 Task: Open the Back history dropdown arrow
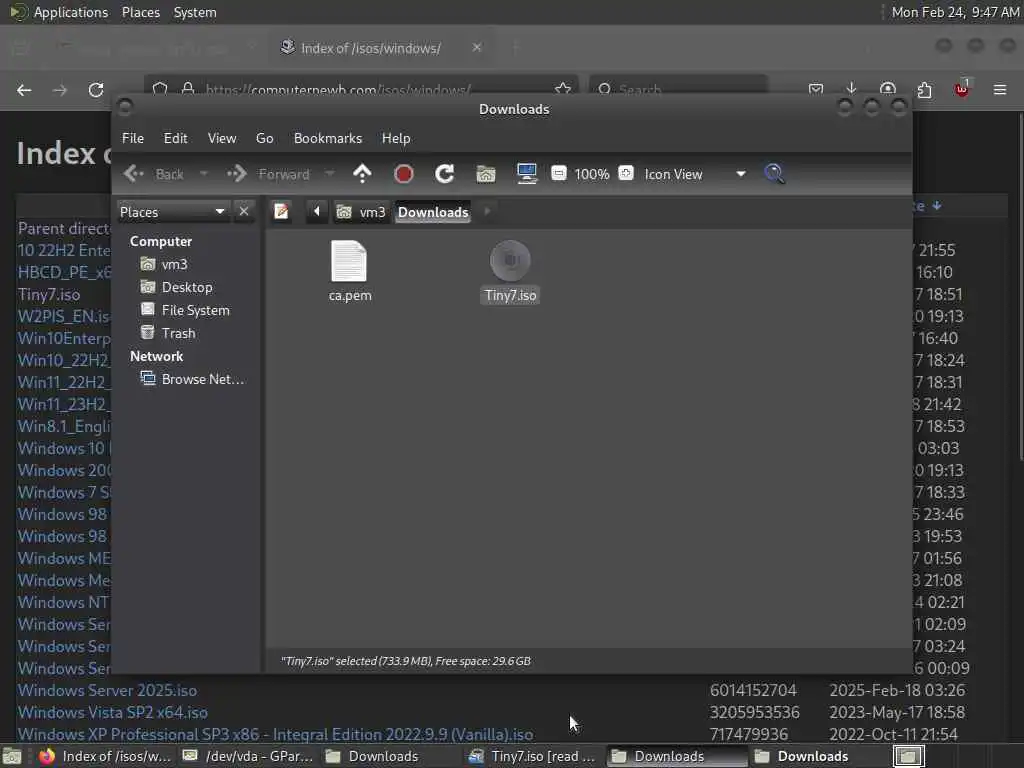tap(204, 174)
